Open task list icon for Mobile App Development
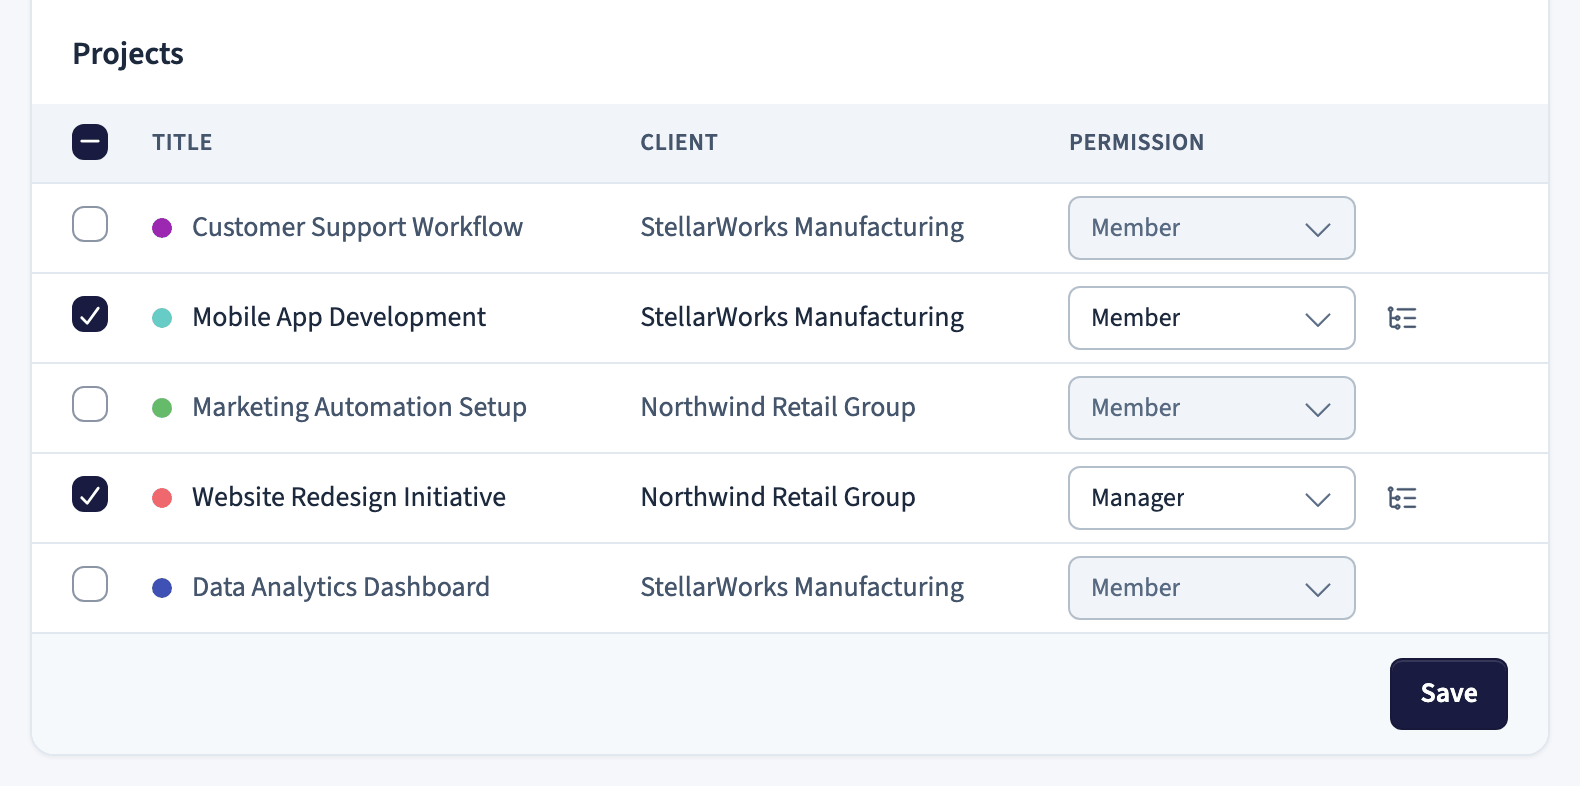Image resolution: width=1580 pixels, height=786 pixels. pos(1402,318)
